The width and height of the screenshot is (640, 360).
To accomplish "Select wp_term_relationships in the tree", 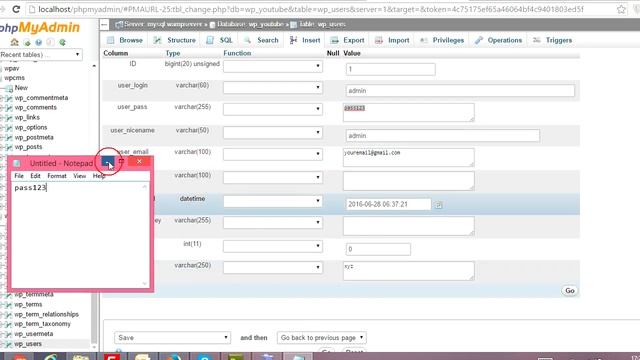I will click(x=47, y=314).
